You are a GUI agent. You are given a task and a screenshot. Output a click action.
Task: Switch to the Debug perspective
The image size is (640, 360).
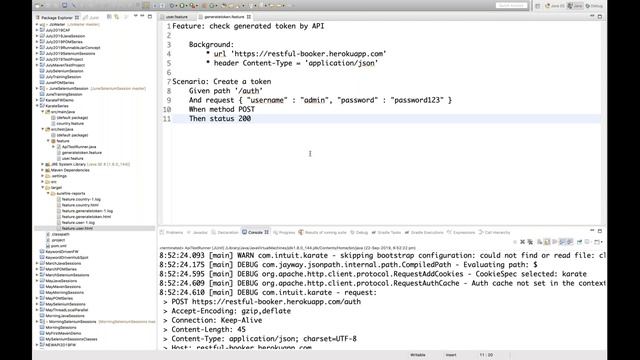[594, 6]
